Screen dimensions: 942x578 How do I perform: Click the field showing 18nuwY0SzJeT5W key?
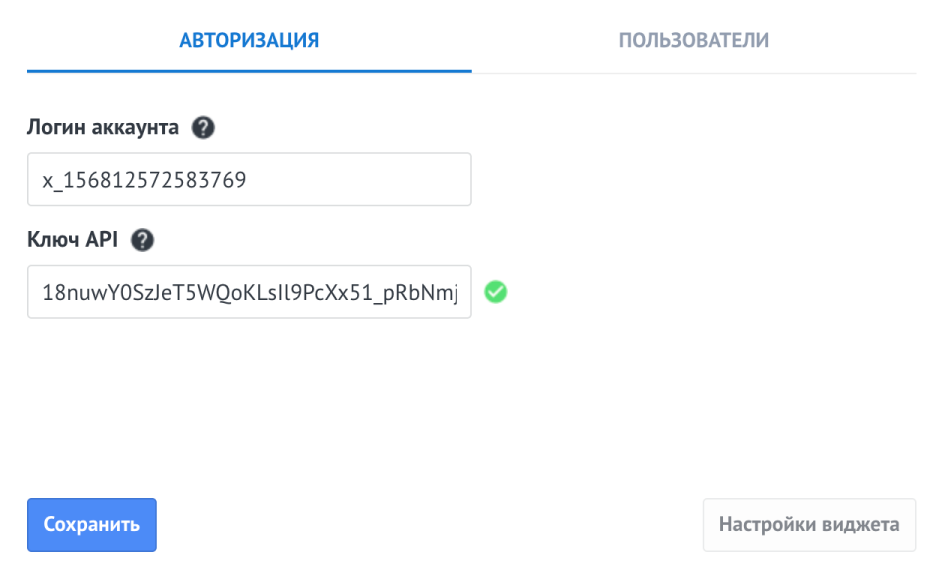(x=249, y=291)
